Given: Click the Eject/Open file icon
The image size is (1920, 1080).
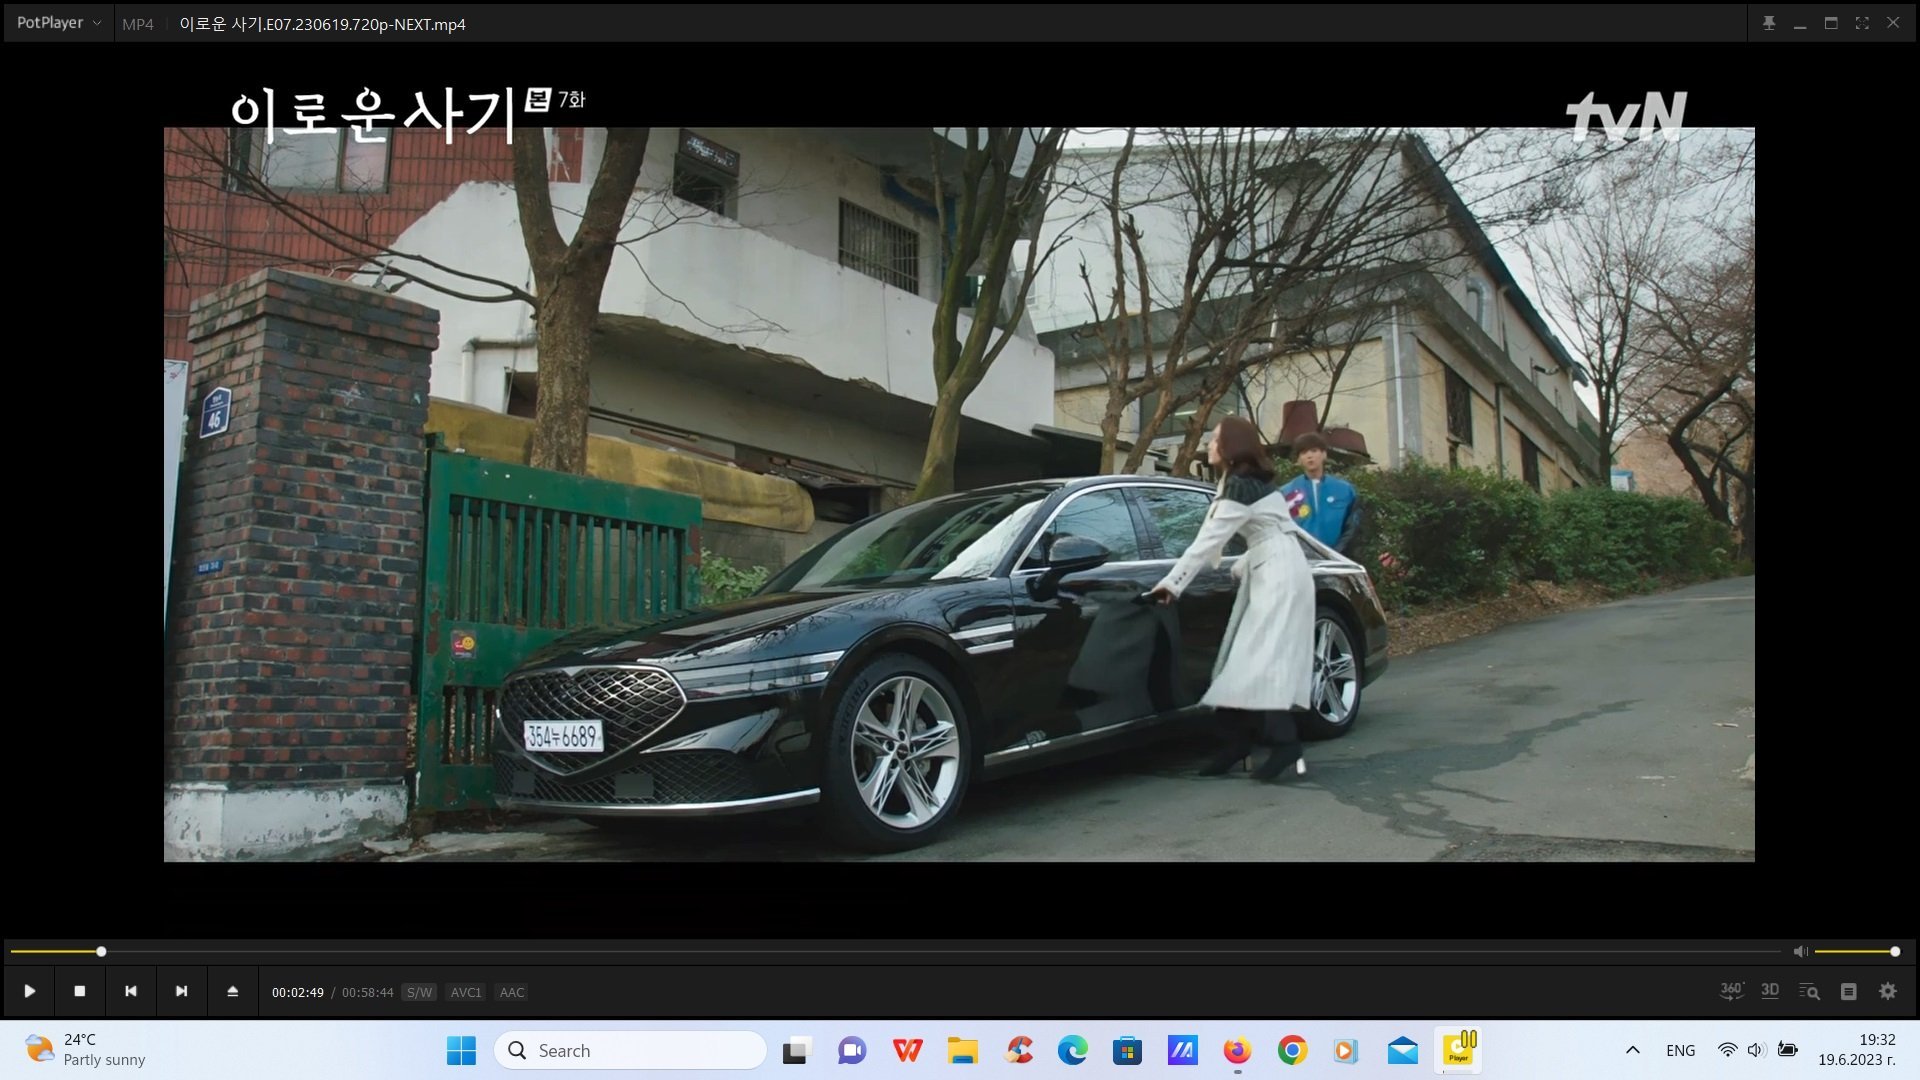Looking at the screenshot, I should [232, 991].
